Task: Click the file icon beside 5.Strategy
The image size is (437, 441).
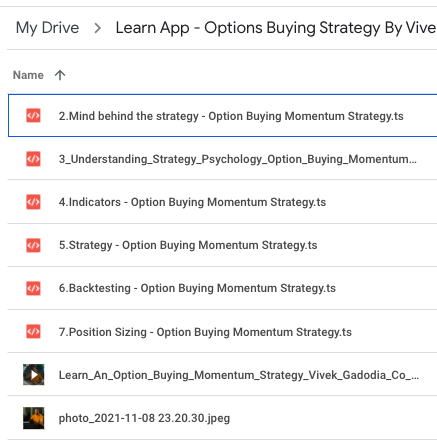Action: (33, 245)
